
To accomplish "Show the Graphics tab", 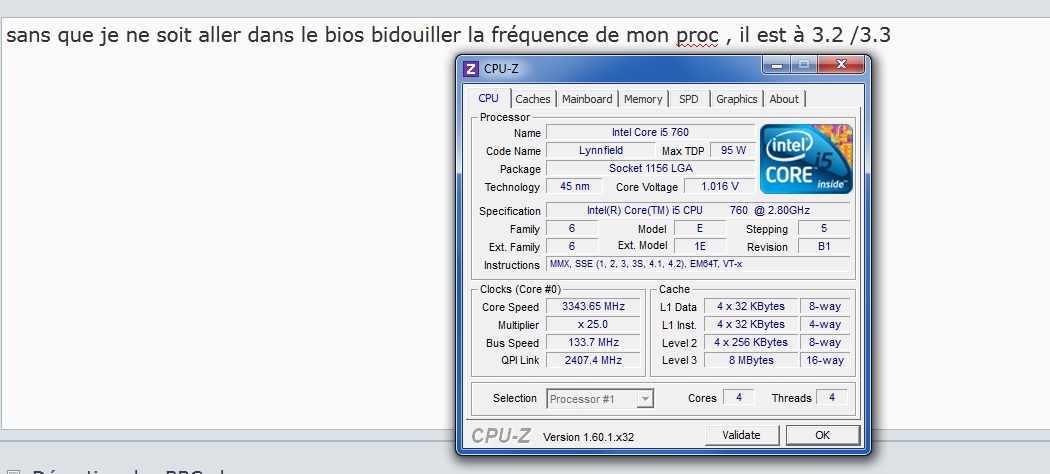I will (736, 99).
